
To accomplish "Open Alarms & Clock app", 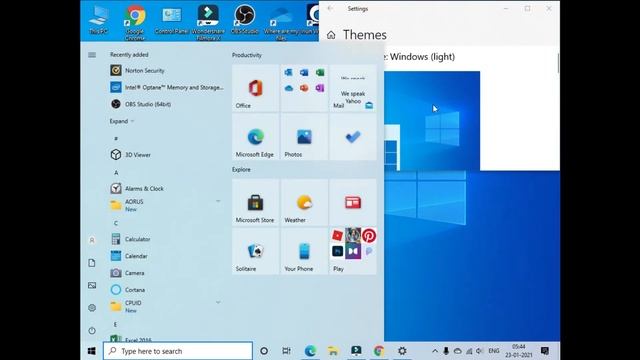I will 167,189.
